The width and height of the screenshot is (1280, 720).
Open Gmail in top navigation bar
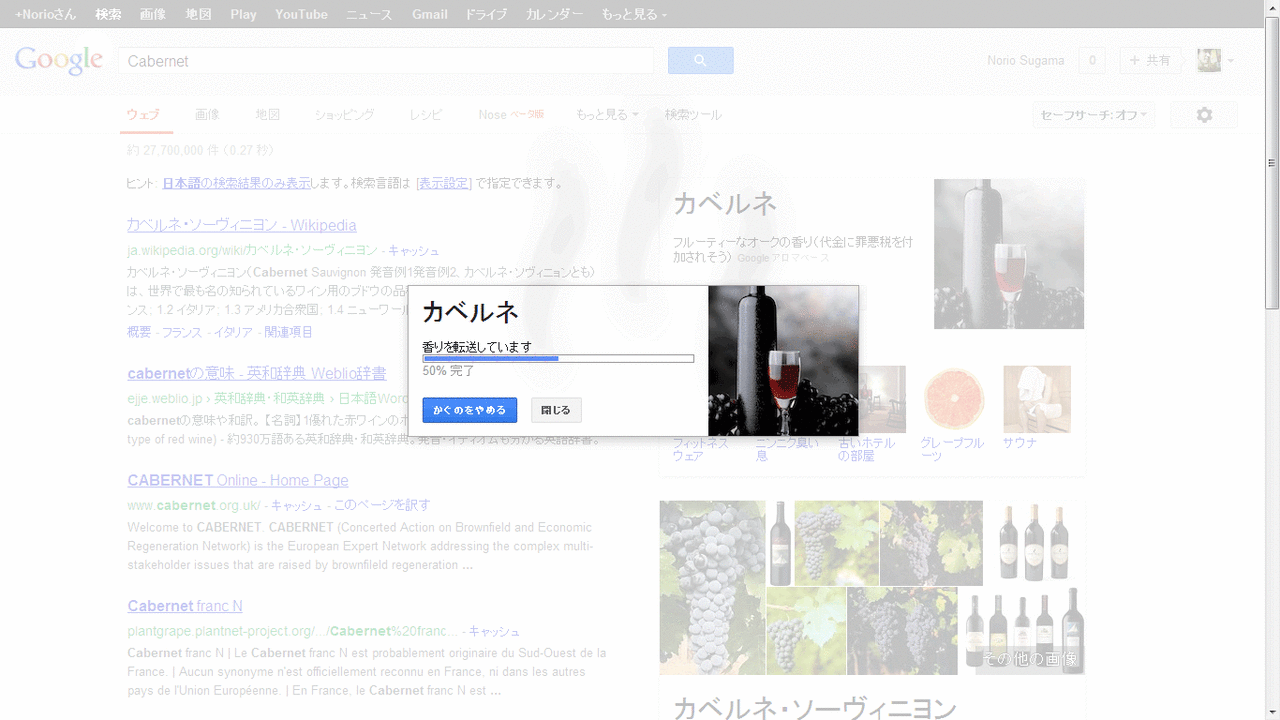point(429,14)
